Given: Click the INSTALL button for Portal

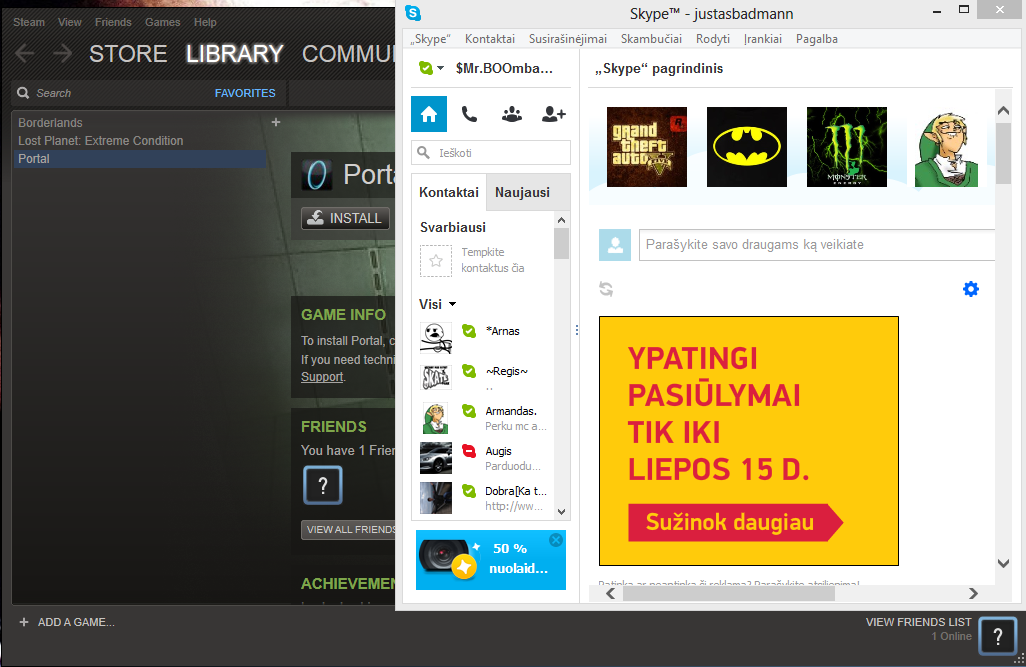Looking at the screenshot, I should (x=345, y=218).
